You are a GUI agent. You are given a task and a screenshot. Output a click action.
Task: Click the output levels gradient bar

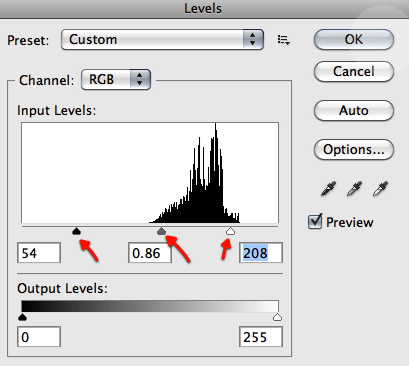150,306
